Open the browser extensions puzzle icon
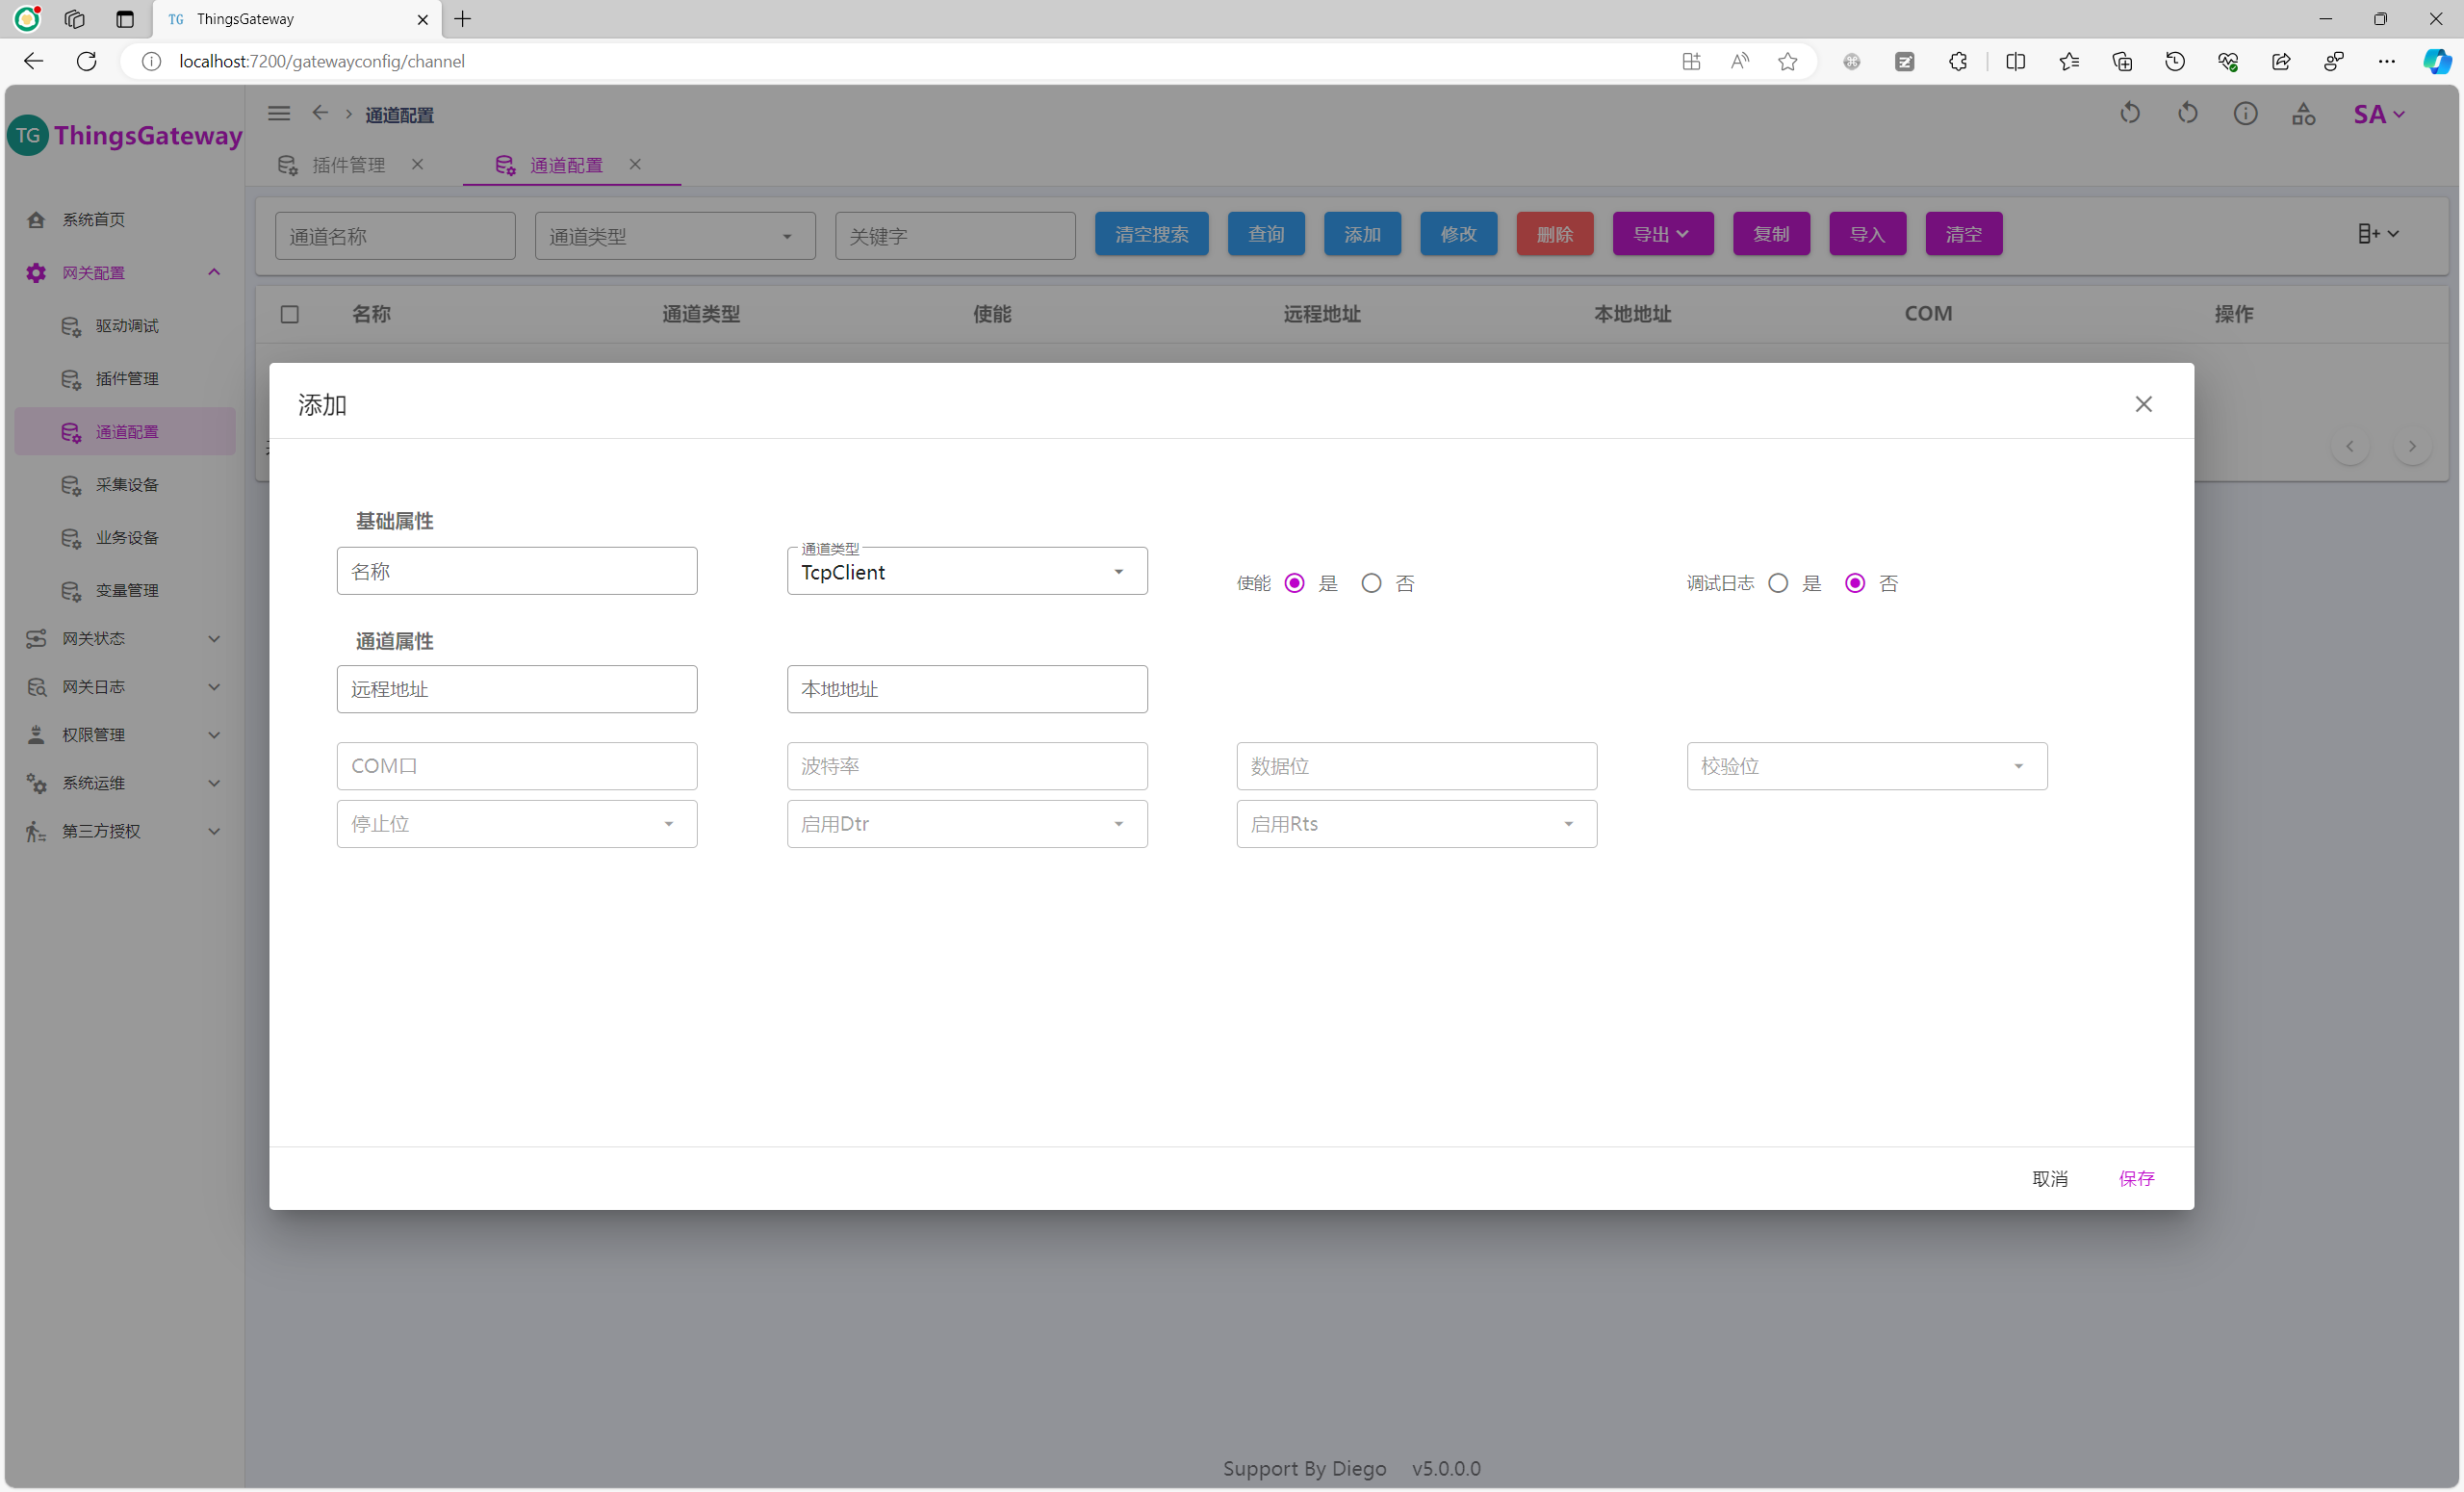Image resolution: width=2464 pixels, height=1492 pixels. point(1957,62)
